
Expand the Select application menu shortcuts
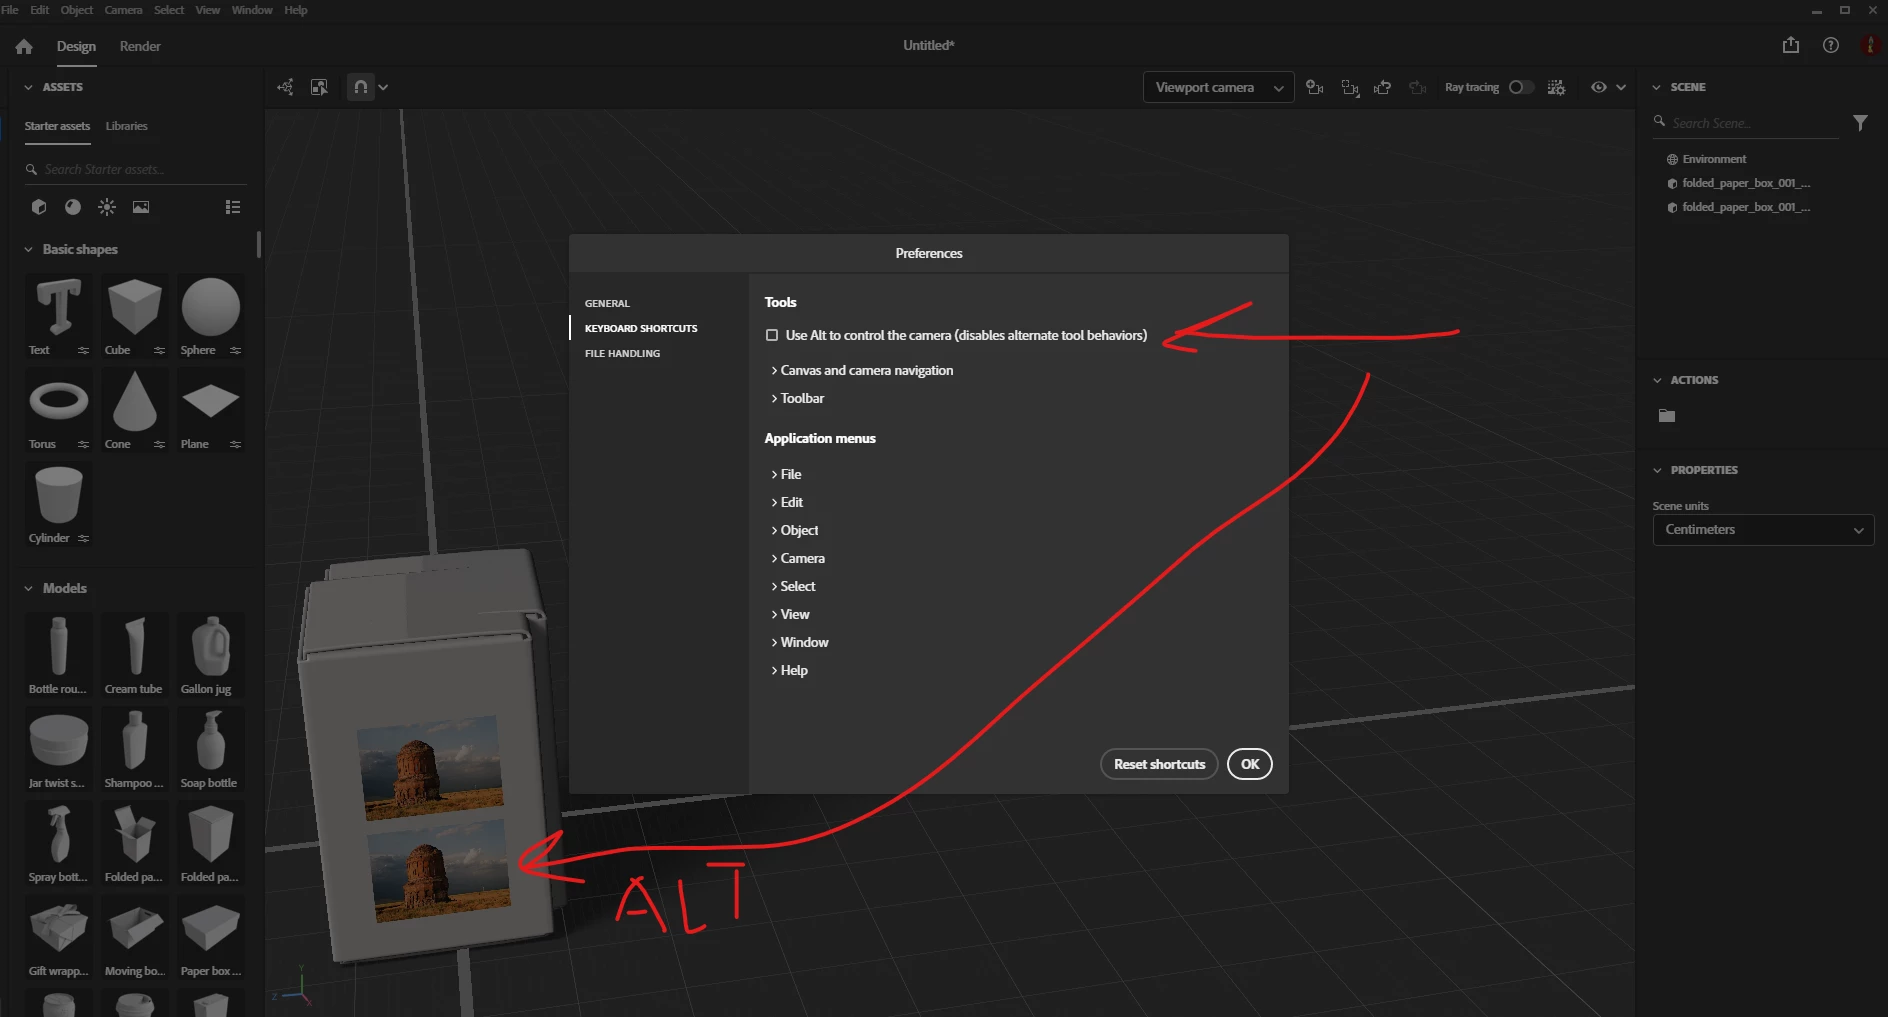pyautogui.click(x=793, y=586)
